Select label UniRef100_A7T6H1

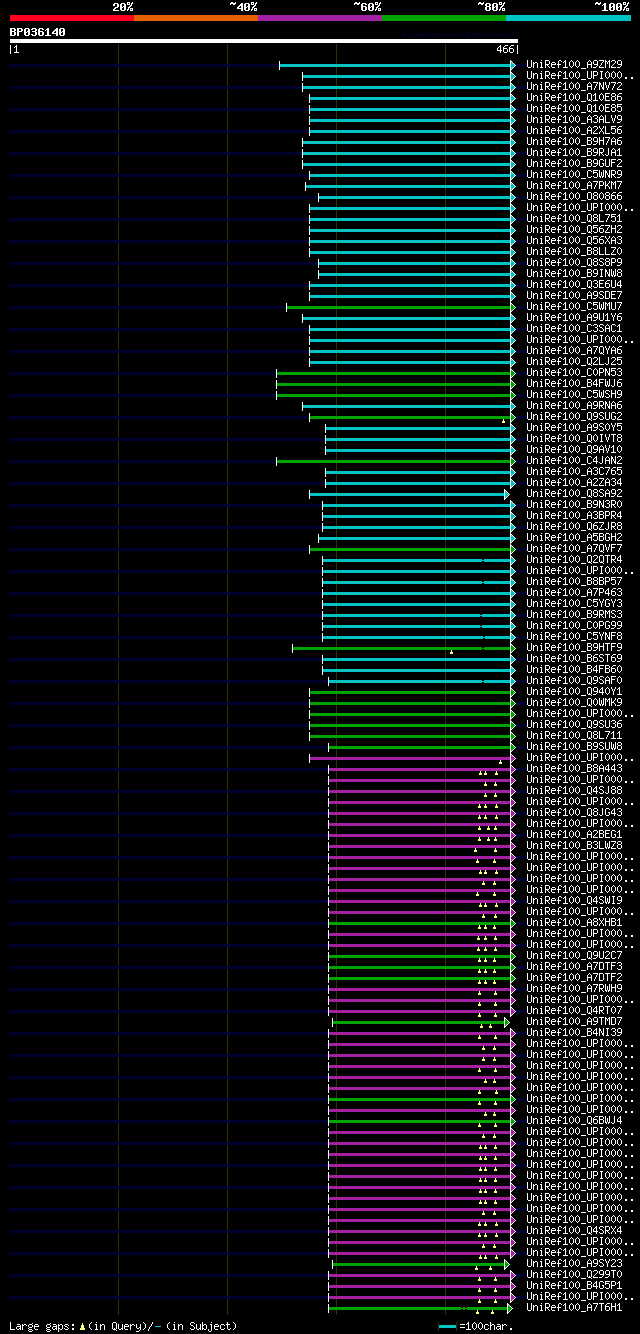point(574,1308)
